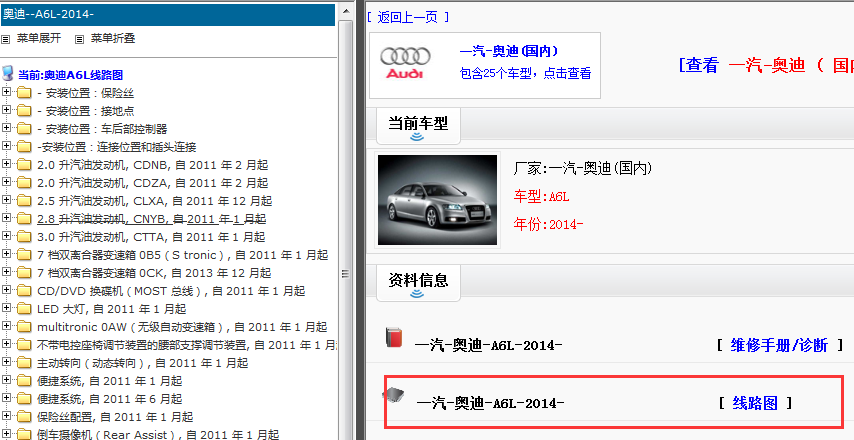Open the 线路图 link
The width and height of the screenshot is (854, 440).
[x=755, y=404]
